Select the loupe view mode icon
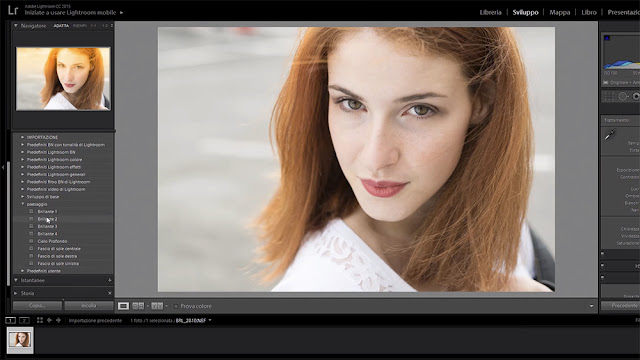The height and width of the screenshot is (360, 640). [123, 306]
